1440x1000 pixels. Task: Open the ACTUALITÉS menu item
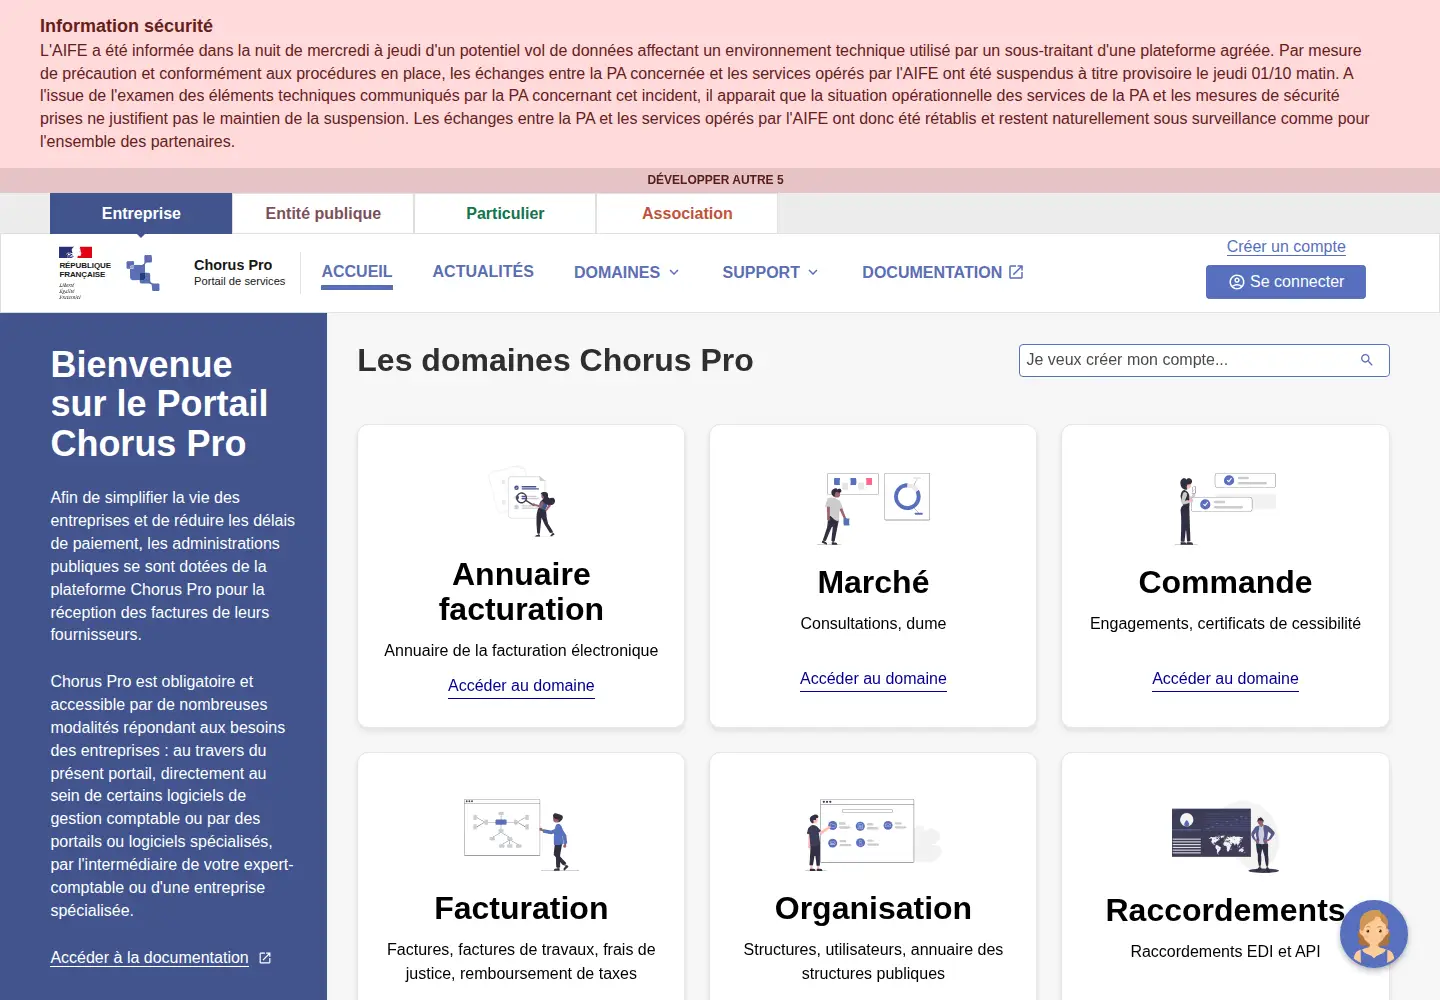tap(483, 271)
